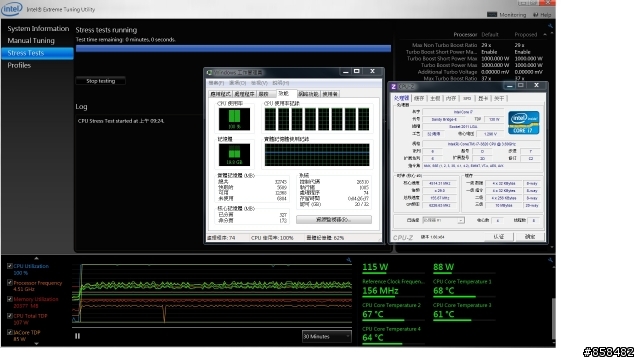640x360 pixels.
Task: Toggle the IACore TDP checkbox
Action: pos(9,332)
